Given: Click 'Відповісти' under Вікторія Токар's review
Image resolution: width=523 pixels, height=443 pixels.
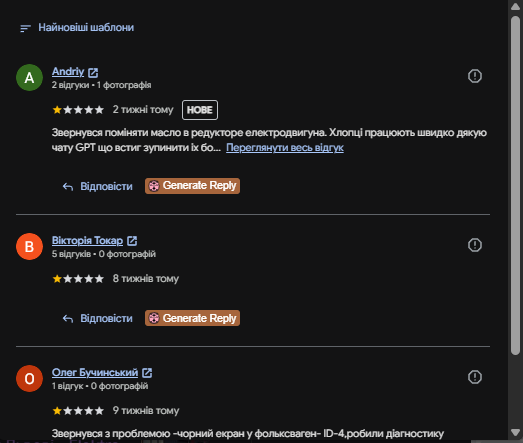Looking at the screenshot, I should pos(97,318).
